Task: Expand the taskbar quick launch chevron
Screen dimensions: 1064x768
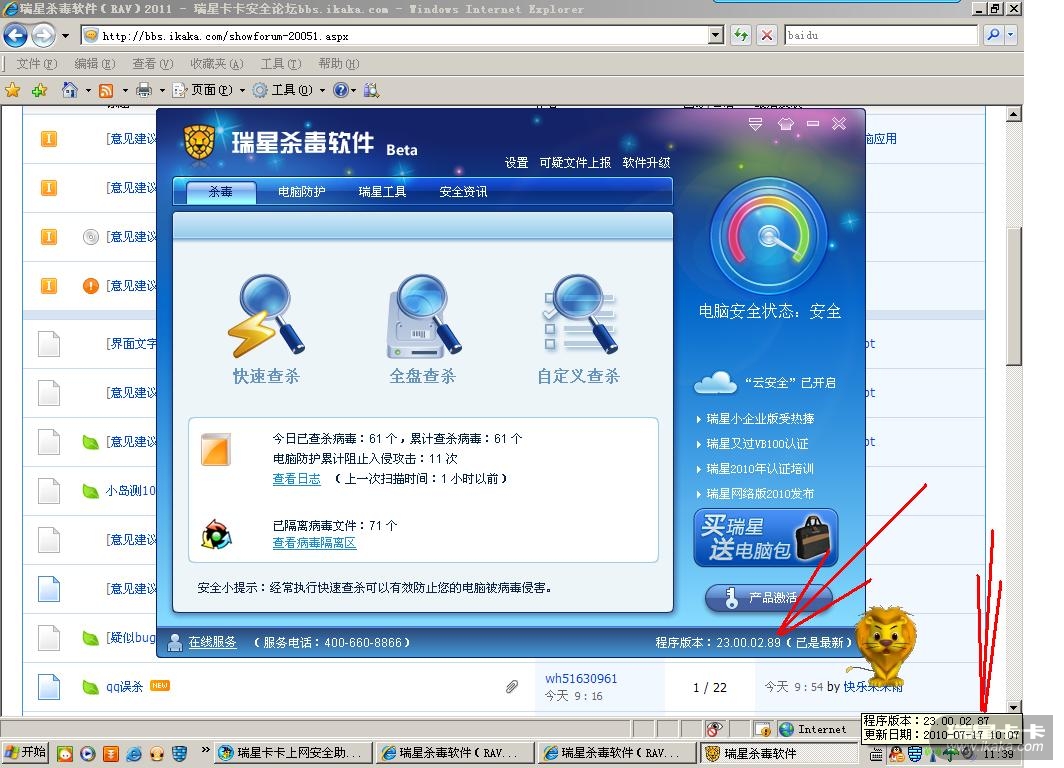Action: click(206, 750)
